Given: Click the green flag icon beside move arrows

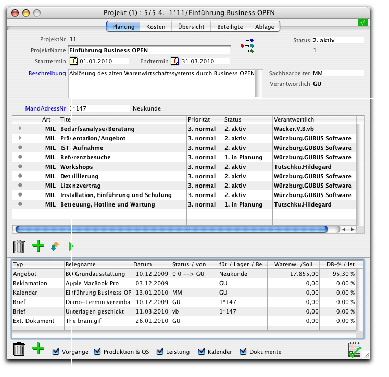Looking at the screenshot, I should 71,247.
